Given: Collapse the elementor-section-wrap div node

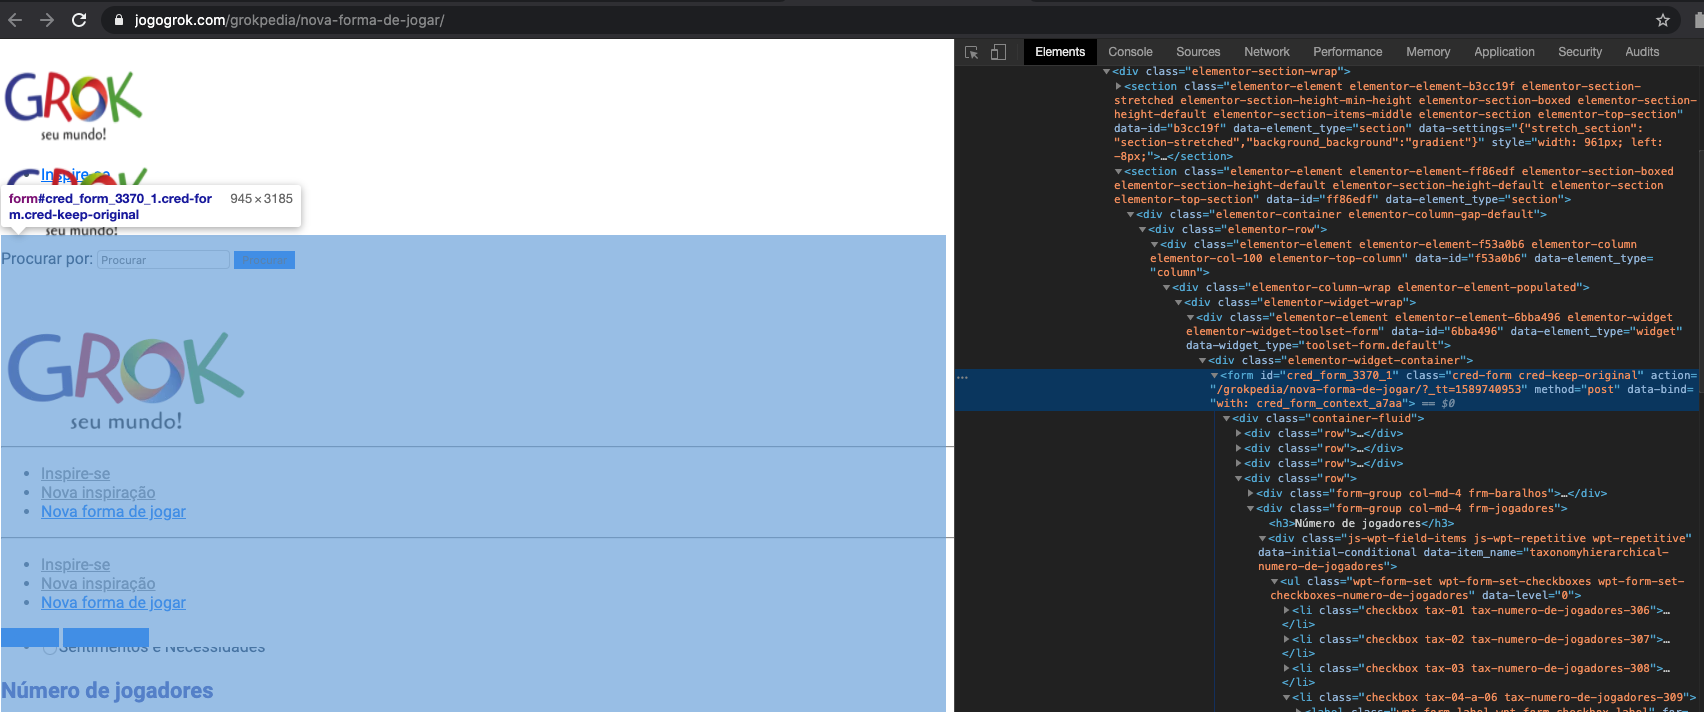Looking at the screenshot, I should click(1106, 72).
